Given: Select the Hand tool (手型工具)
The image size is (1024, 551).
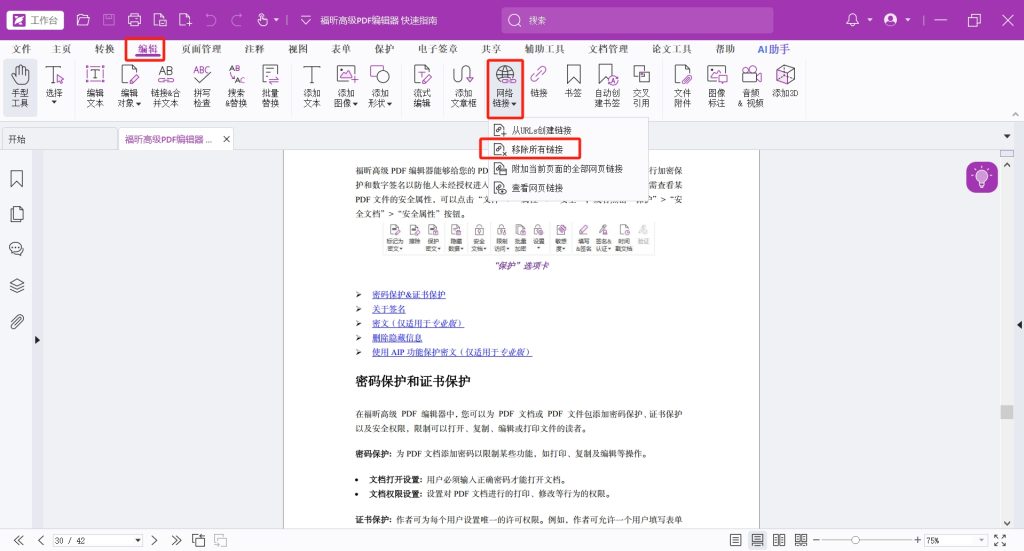Looking at the screenshot, I should click(20, 85).
